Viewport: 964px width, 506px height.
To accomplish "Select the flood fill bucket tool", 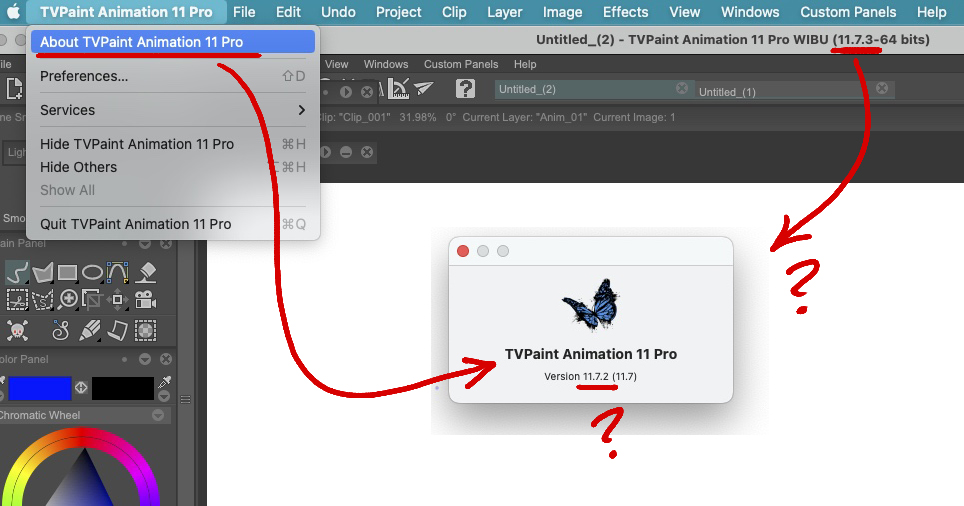I will [x=146, y=272].
